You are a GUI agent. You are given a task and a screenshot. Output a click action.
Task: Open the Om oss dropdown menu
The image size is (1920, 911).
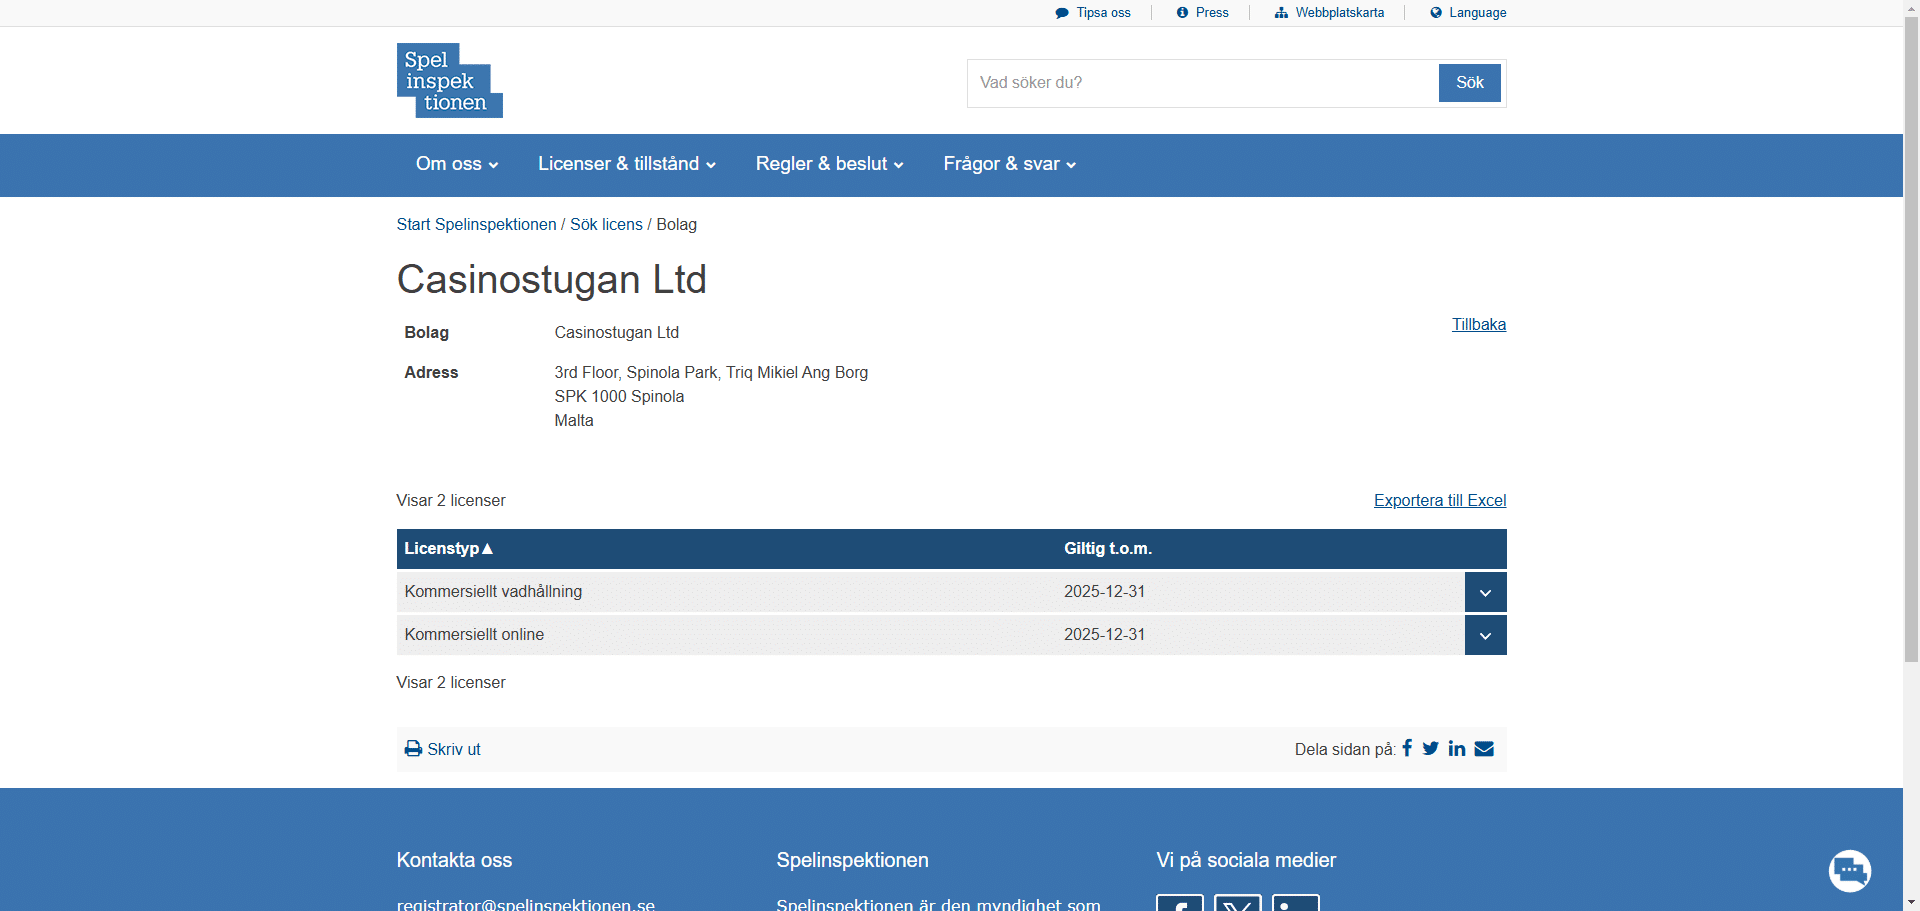pos(457,164)
